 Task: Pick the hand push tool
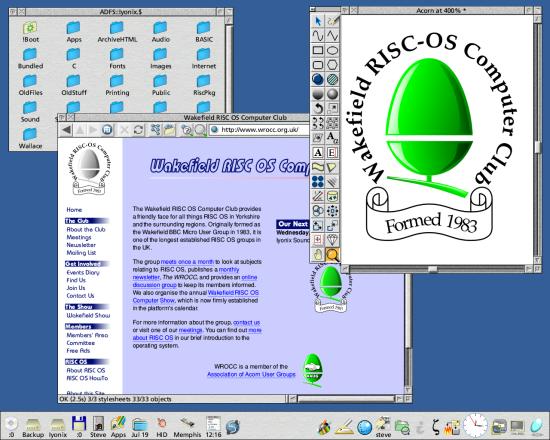318,254
